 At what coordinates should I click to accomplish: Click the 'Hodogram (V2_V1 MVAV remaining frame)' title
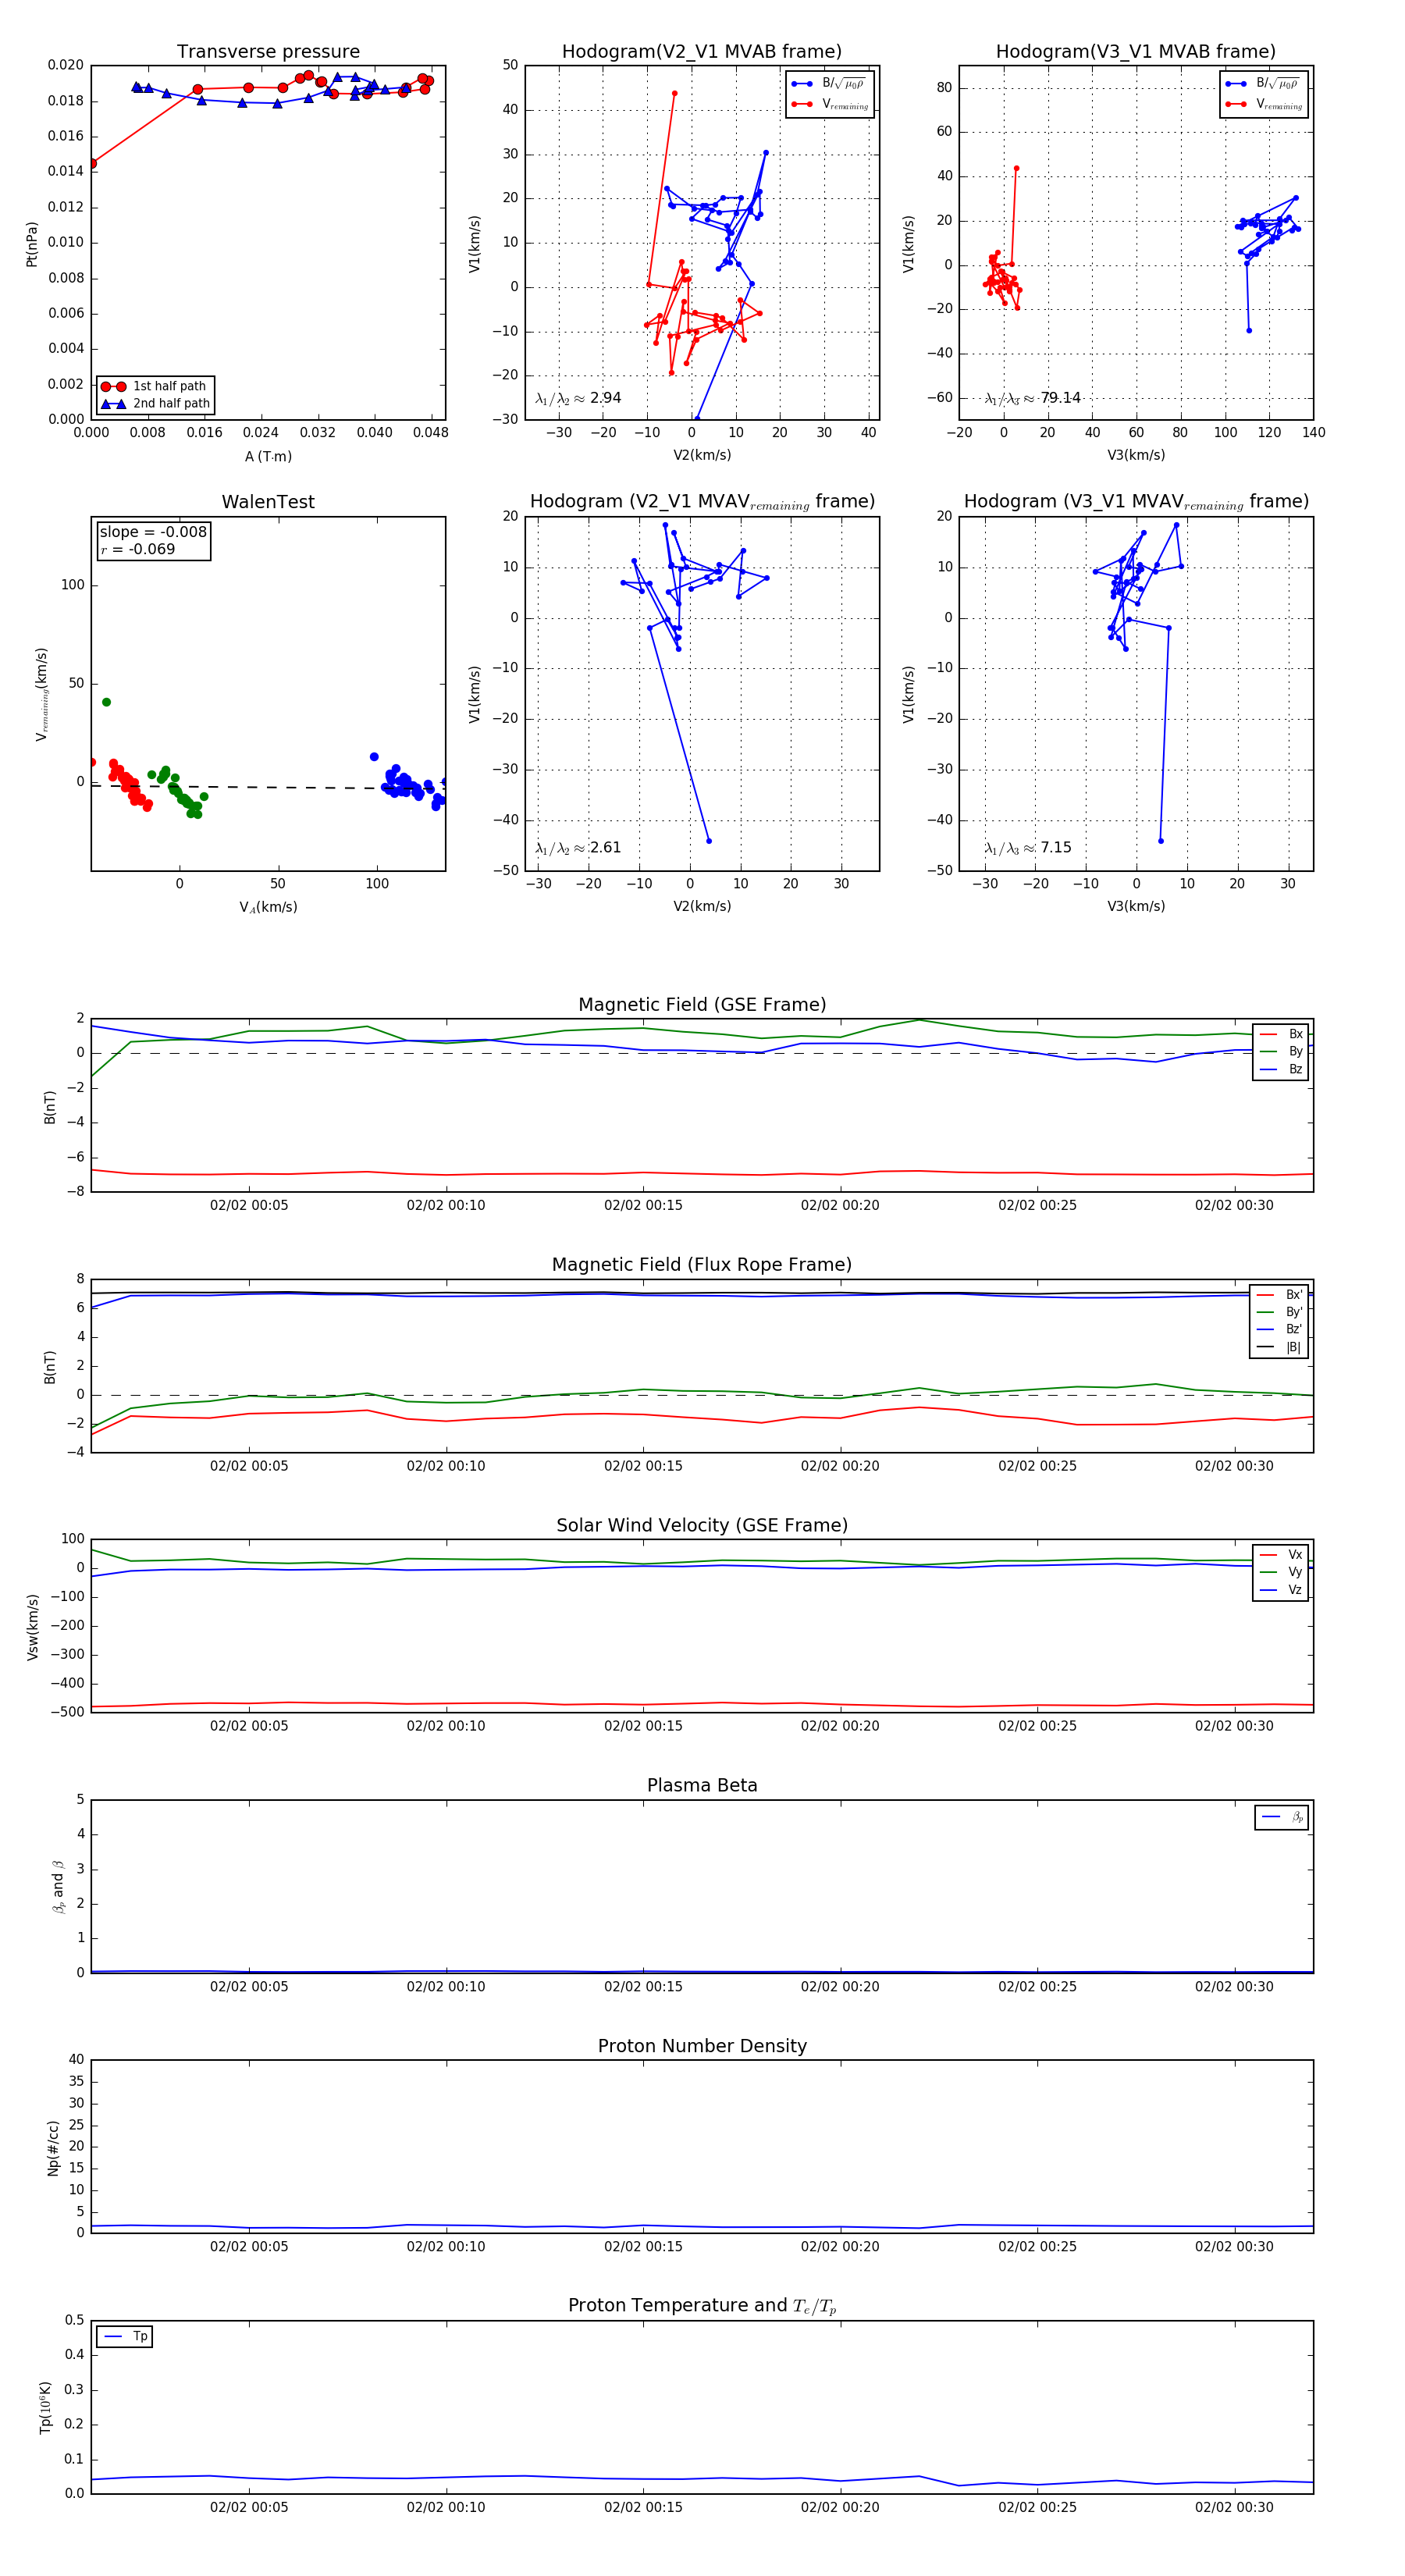tap(702, 502)
